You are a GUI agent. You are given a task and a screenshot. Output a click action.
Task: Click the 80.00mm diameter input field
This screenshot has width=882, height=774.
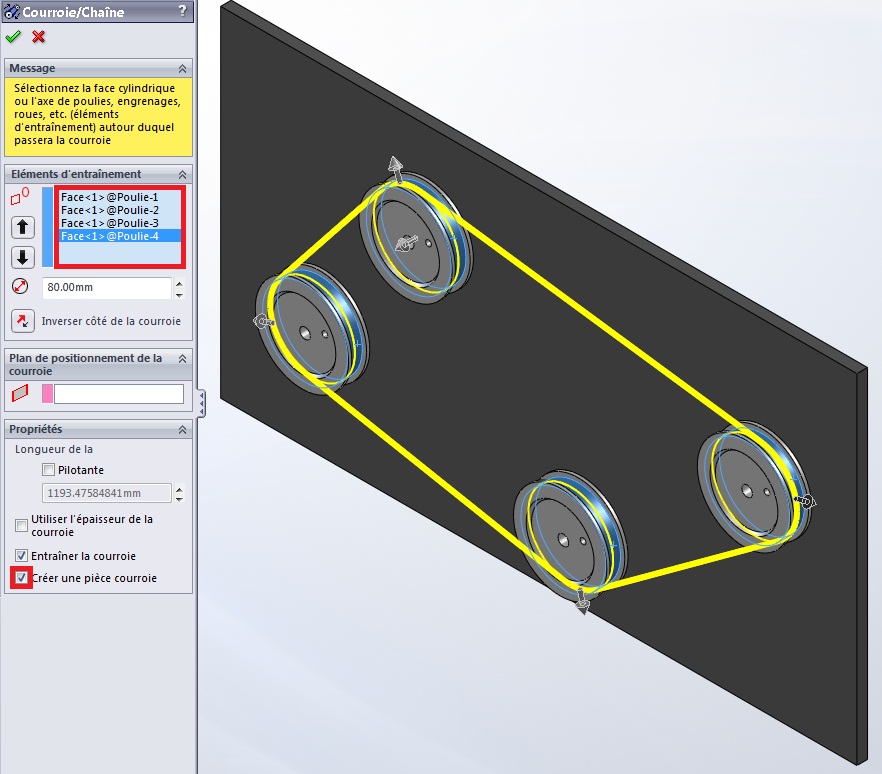106,288
